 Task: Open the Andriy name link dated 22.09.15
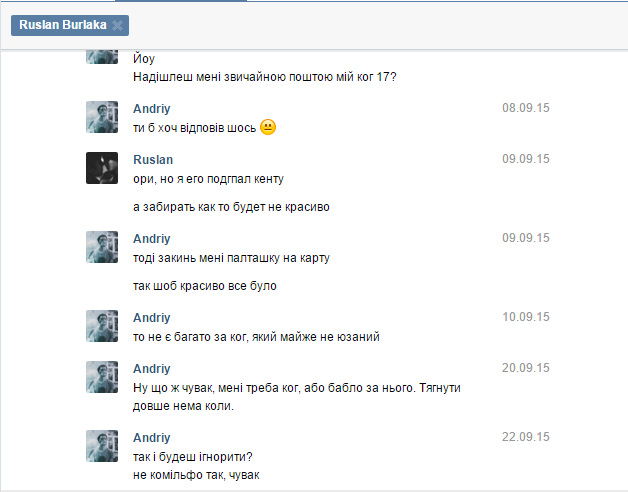pyautogui.click(x=152, y=438)
